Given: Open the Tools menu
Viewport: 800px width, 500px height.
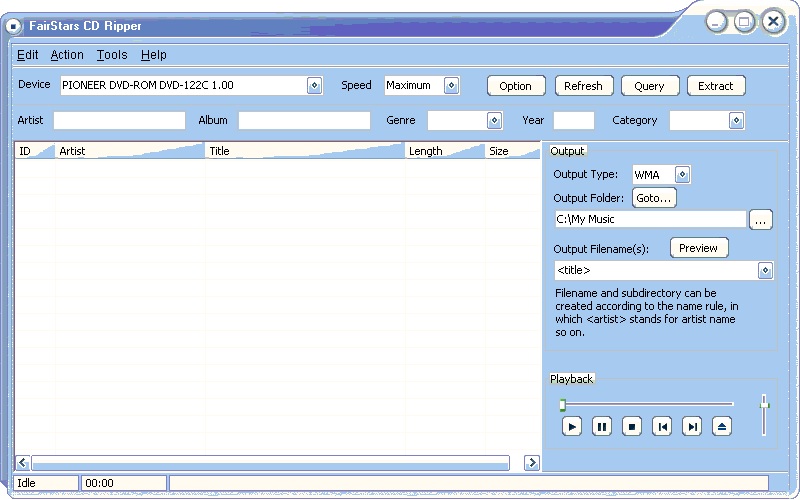Looking at the screenshot, I should (112, 55).
